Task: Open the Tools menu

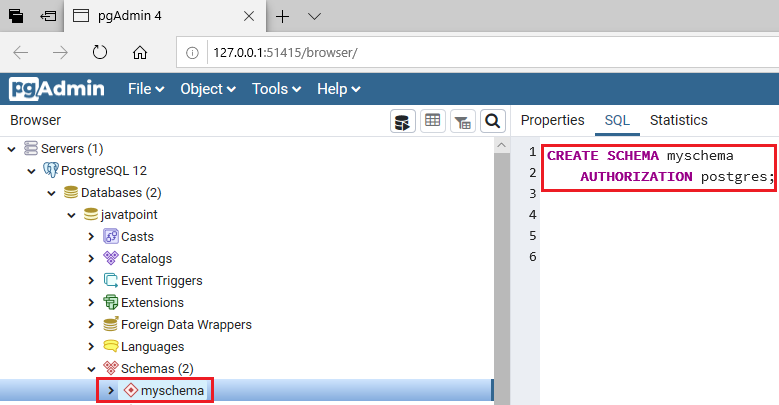Action: point(276,89)
